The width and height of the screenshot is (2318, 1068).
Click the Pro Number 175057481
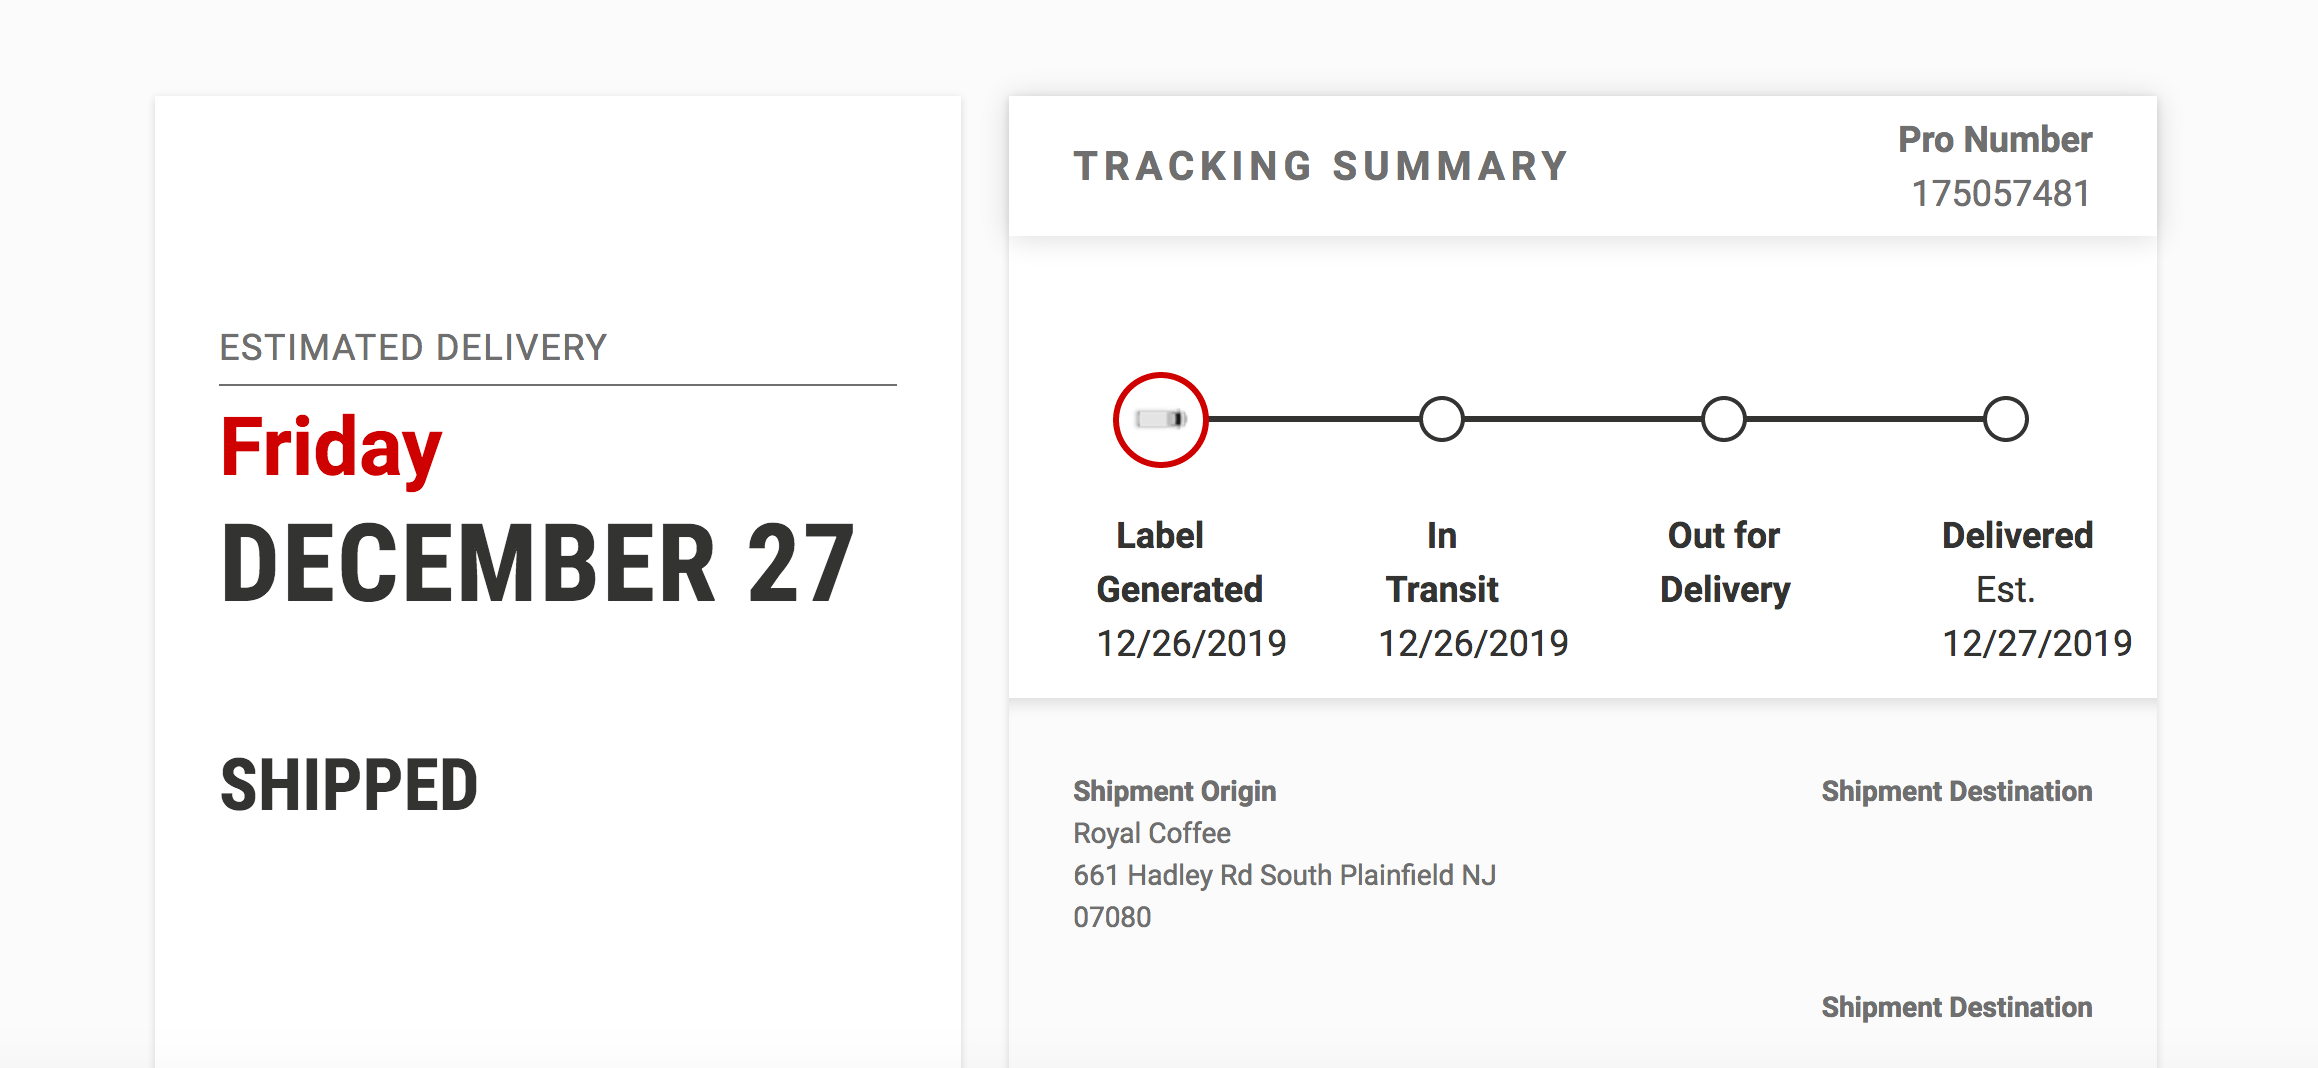click(x=2001, y=193)
